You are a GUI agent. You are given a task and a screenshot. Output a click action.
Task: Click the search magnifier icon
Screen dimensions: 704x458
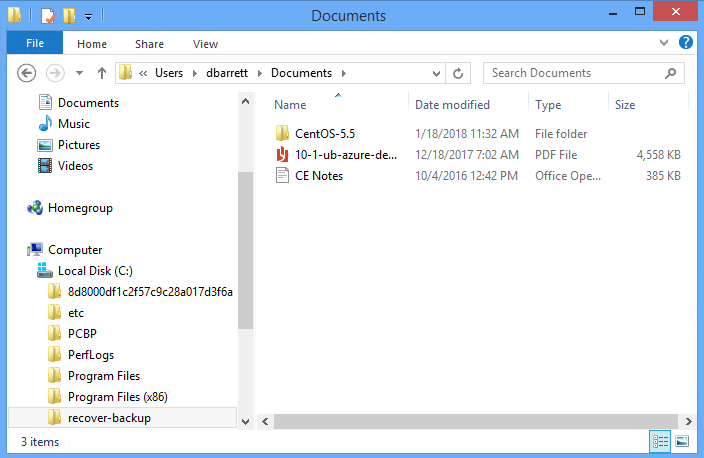670,73
